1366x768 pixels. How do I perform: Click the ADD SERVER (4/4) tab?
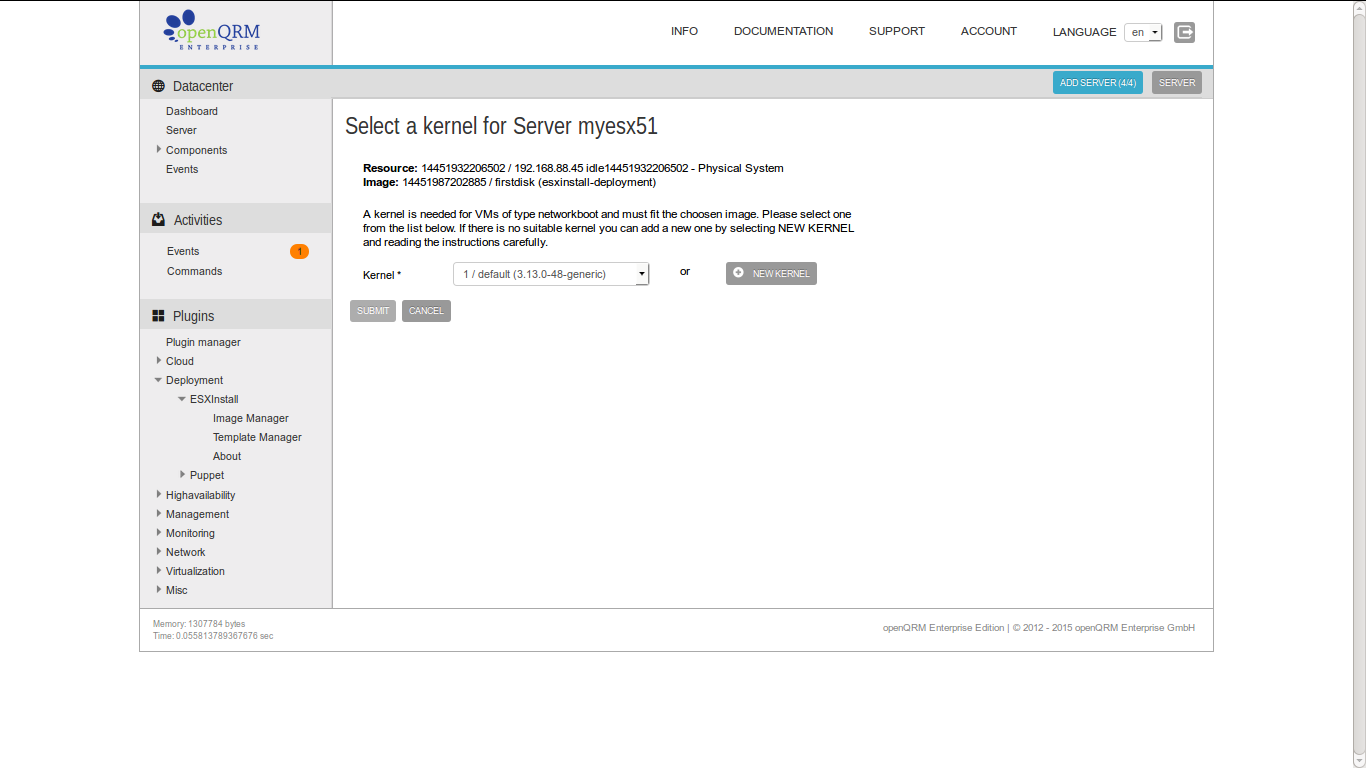click(x=1098, y=83)
